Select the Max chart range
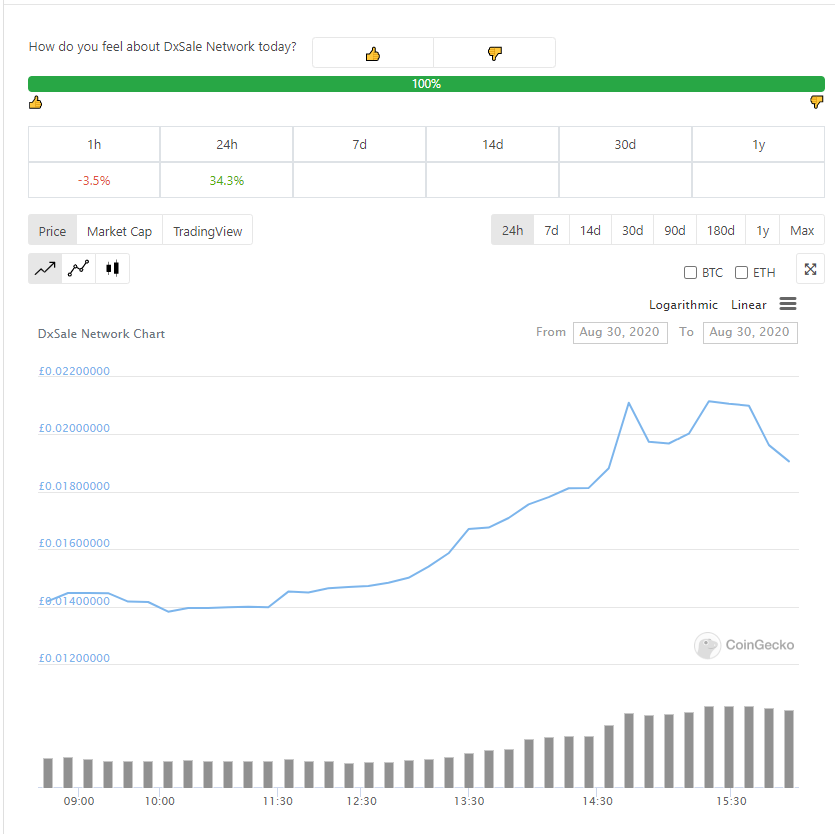This screenshot has width=835, height=834. pos(802,230)
